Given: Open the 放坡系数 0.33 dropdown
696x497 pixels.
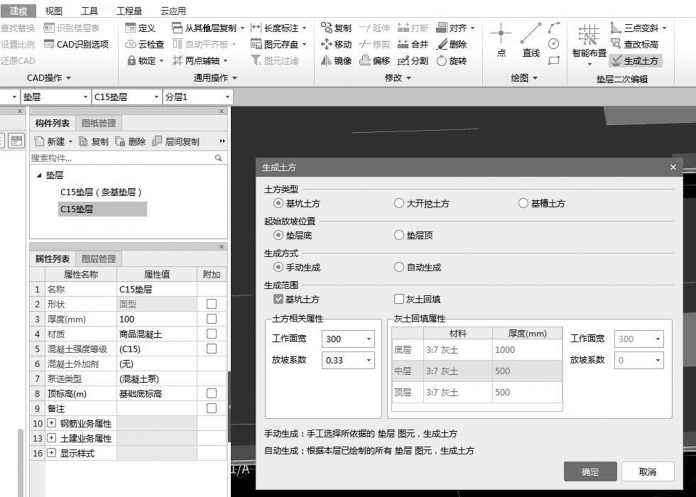Looking at the screenshot, I should click(346, 360).
